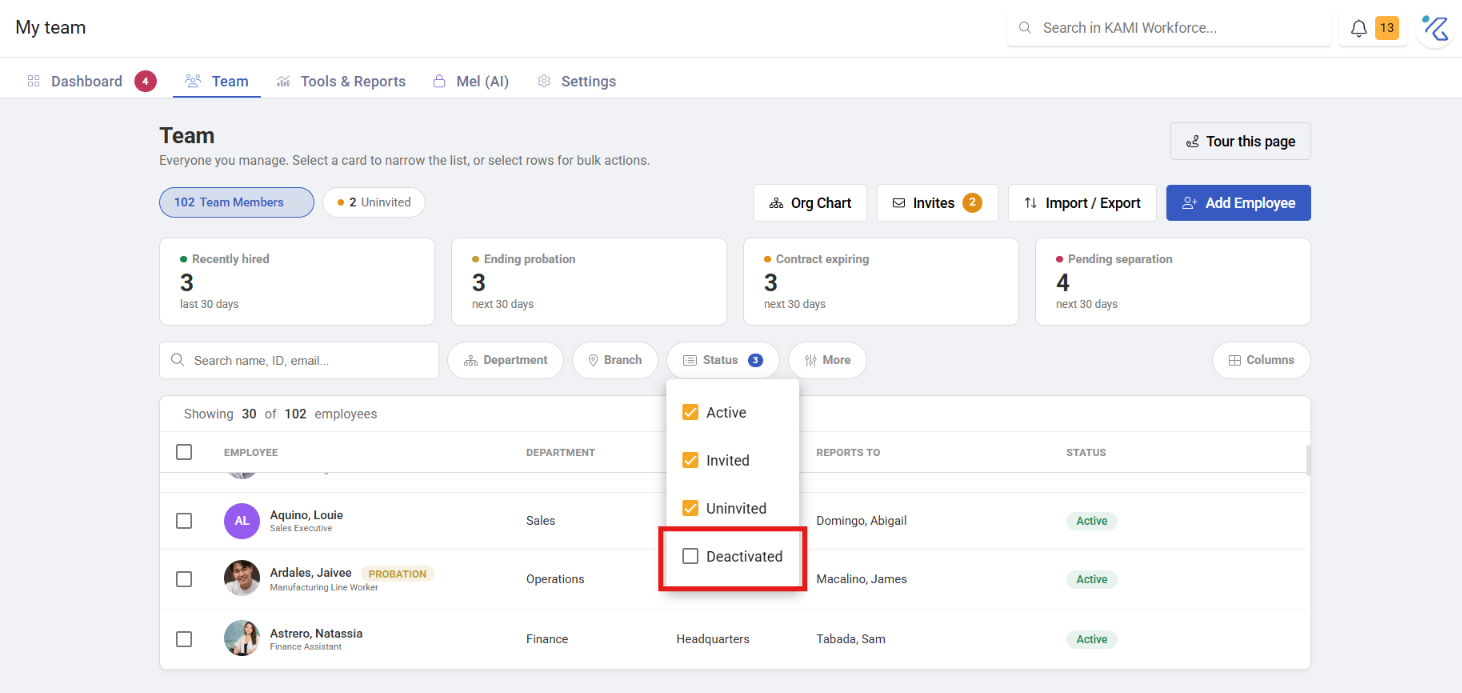
Task: Filter by the 2 Uninvited chip
Action: (x=374, y=202)
